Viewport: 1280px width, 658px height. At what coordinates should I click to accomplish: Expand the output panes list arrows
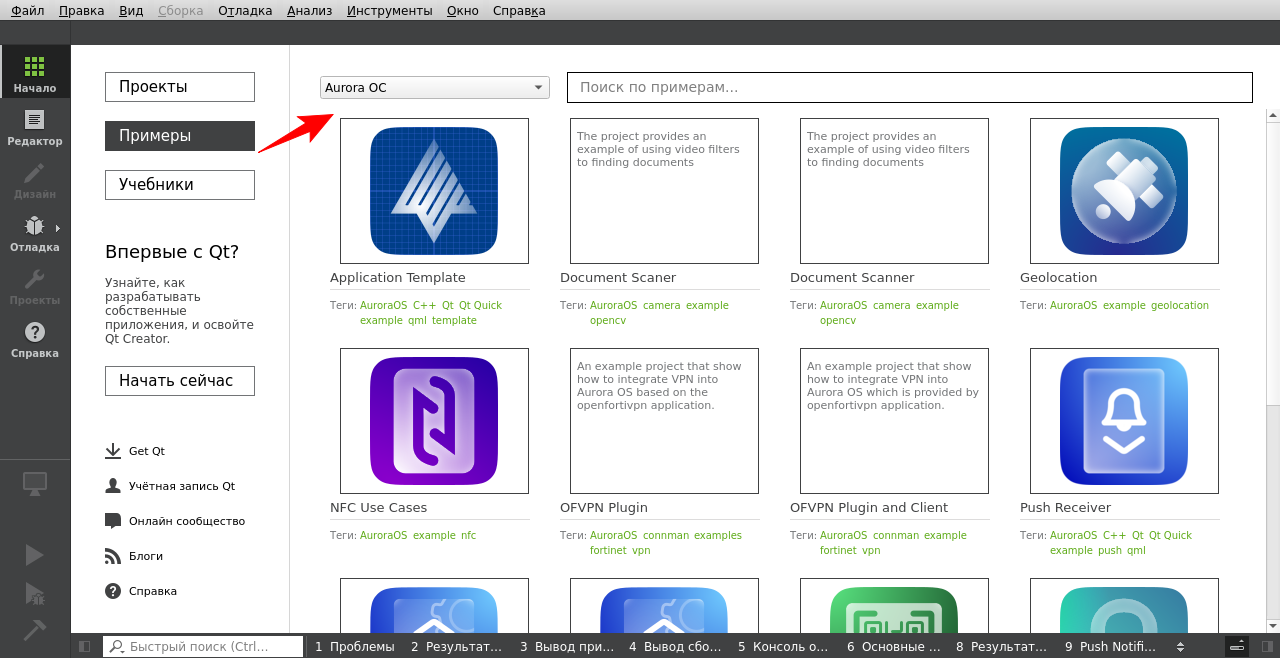(x=1180, y=647)
